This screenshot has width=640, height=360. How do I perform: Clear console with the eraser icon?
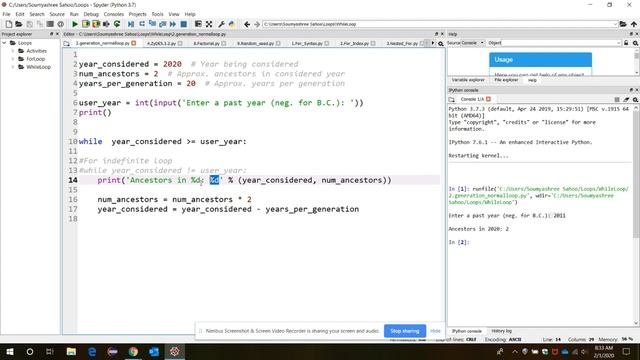point(626,100)
